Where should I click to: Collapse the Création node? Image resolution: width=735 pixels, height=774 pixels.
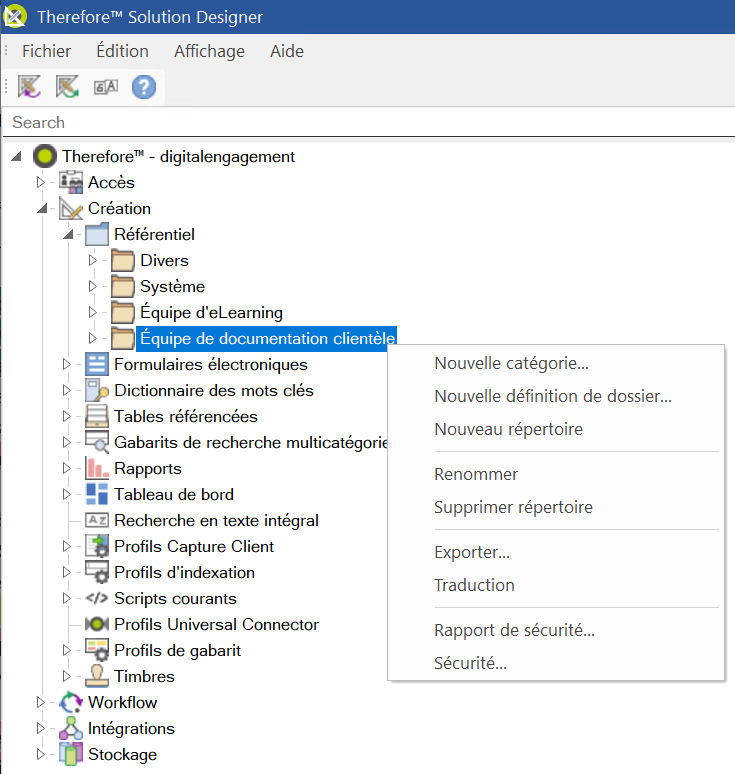coord(42,208)
